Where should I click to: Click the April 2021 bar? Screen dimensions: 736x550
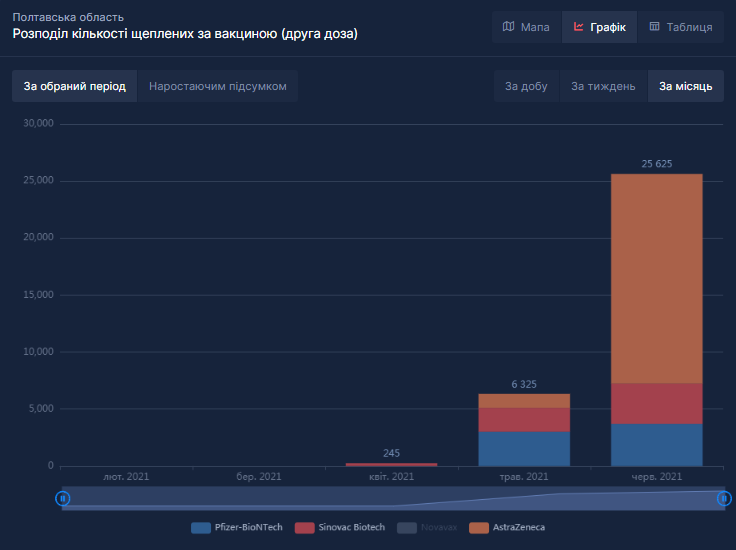(x=391, y=464)
